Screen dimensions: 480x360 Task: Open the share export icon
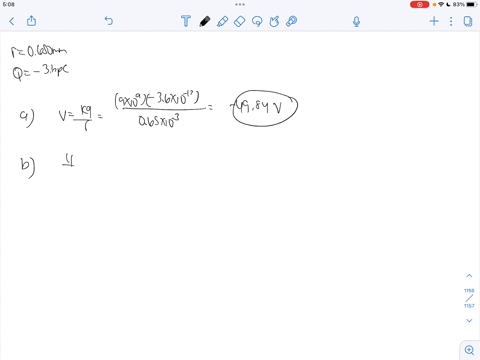31,21
